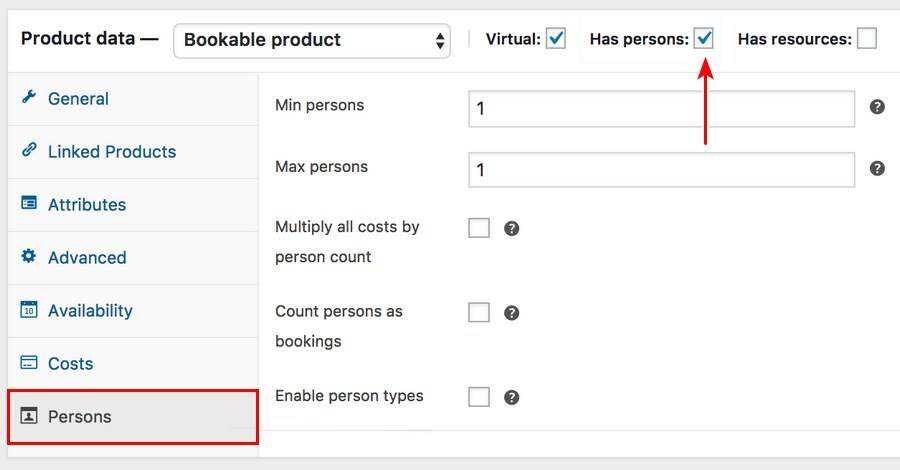Screen dimensions: 900x470
Task: Click the Linked Products link icon
Action: click(x=29, y=151)
